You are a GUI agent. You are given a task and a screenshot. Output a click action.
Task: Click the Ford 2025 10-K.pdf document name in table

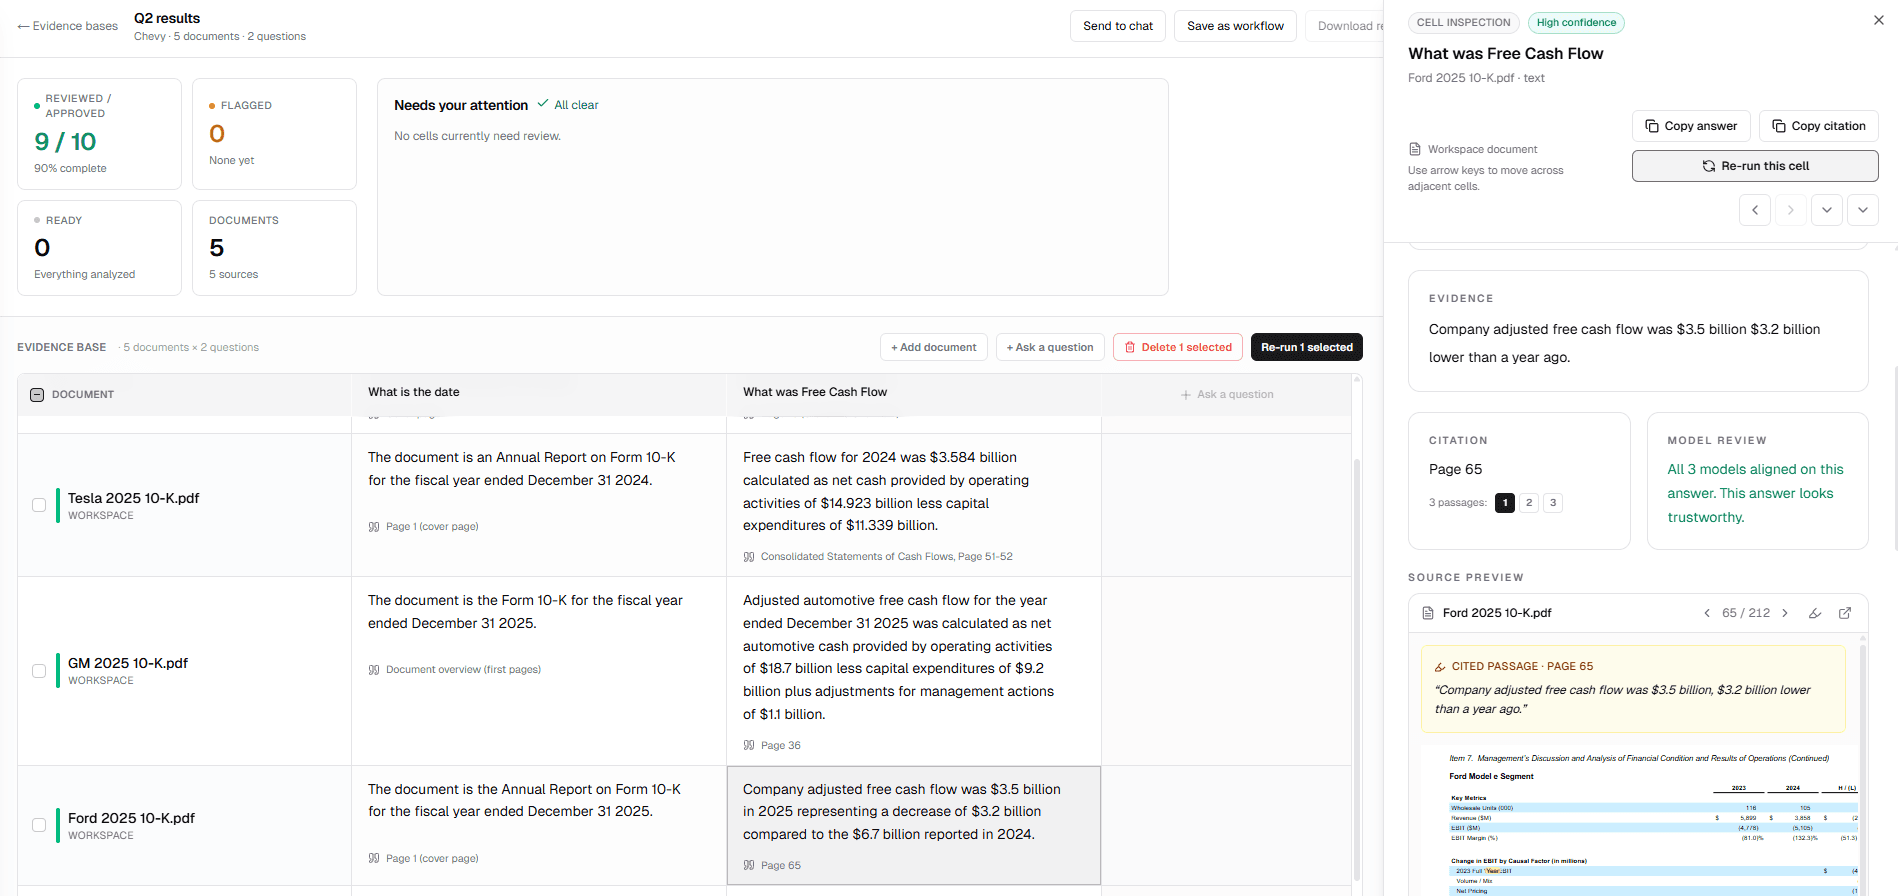[131, 818]
